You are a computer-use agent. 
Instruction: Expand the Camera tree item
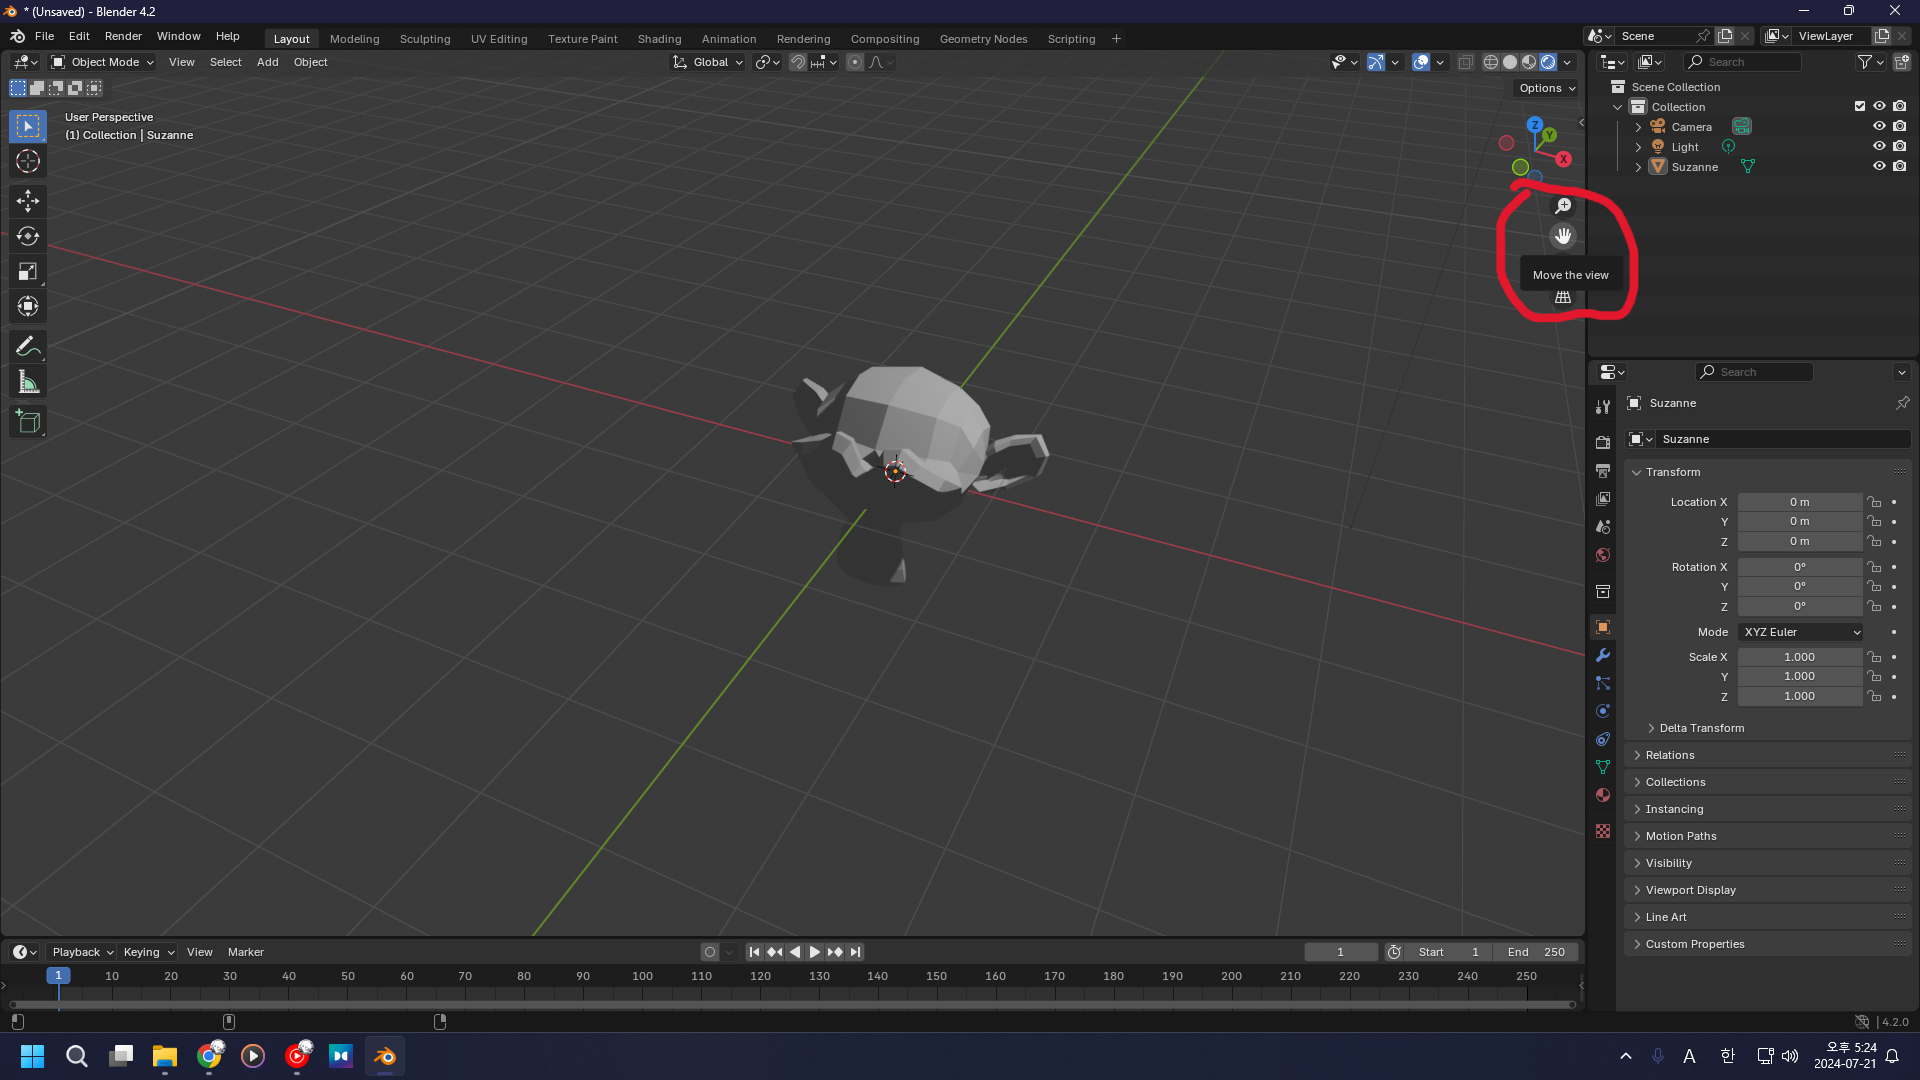point(1638,127)
